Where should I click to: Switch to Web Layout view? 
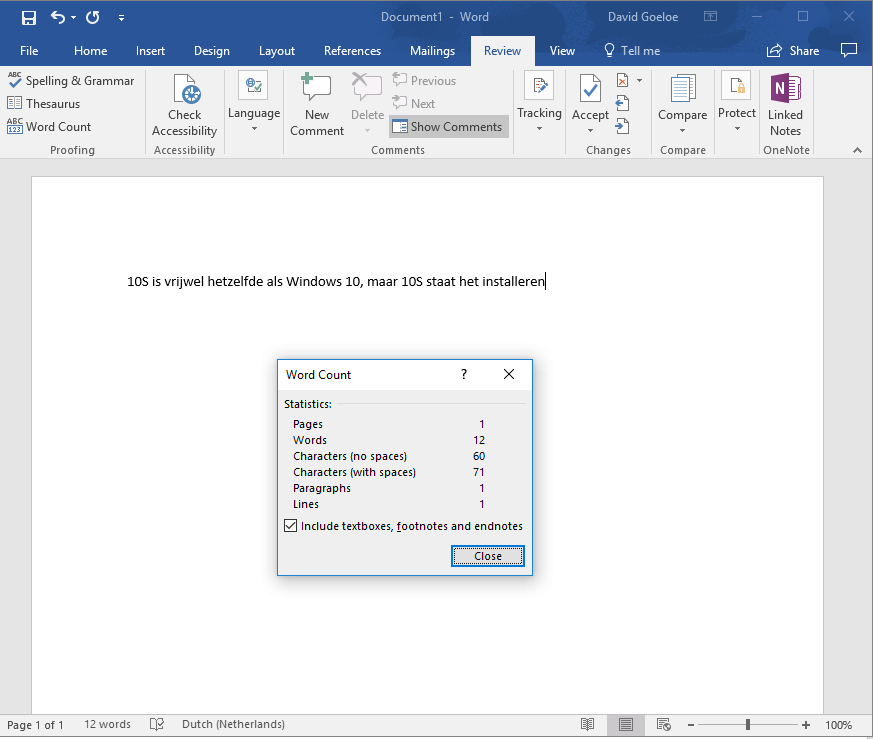point(664,725)
